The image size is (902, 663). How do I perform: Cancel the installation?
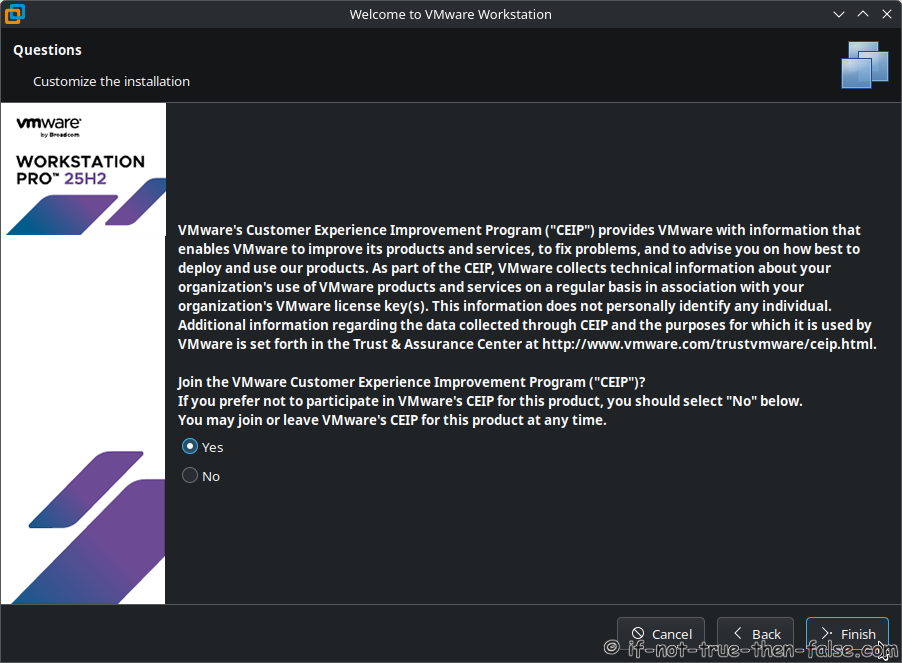661,634
